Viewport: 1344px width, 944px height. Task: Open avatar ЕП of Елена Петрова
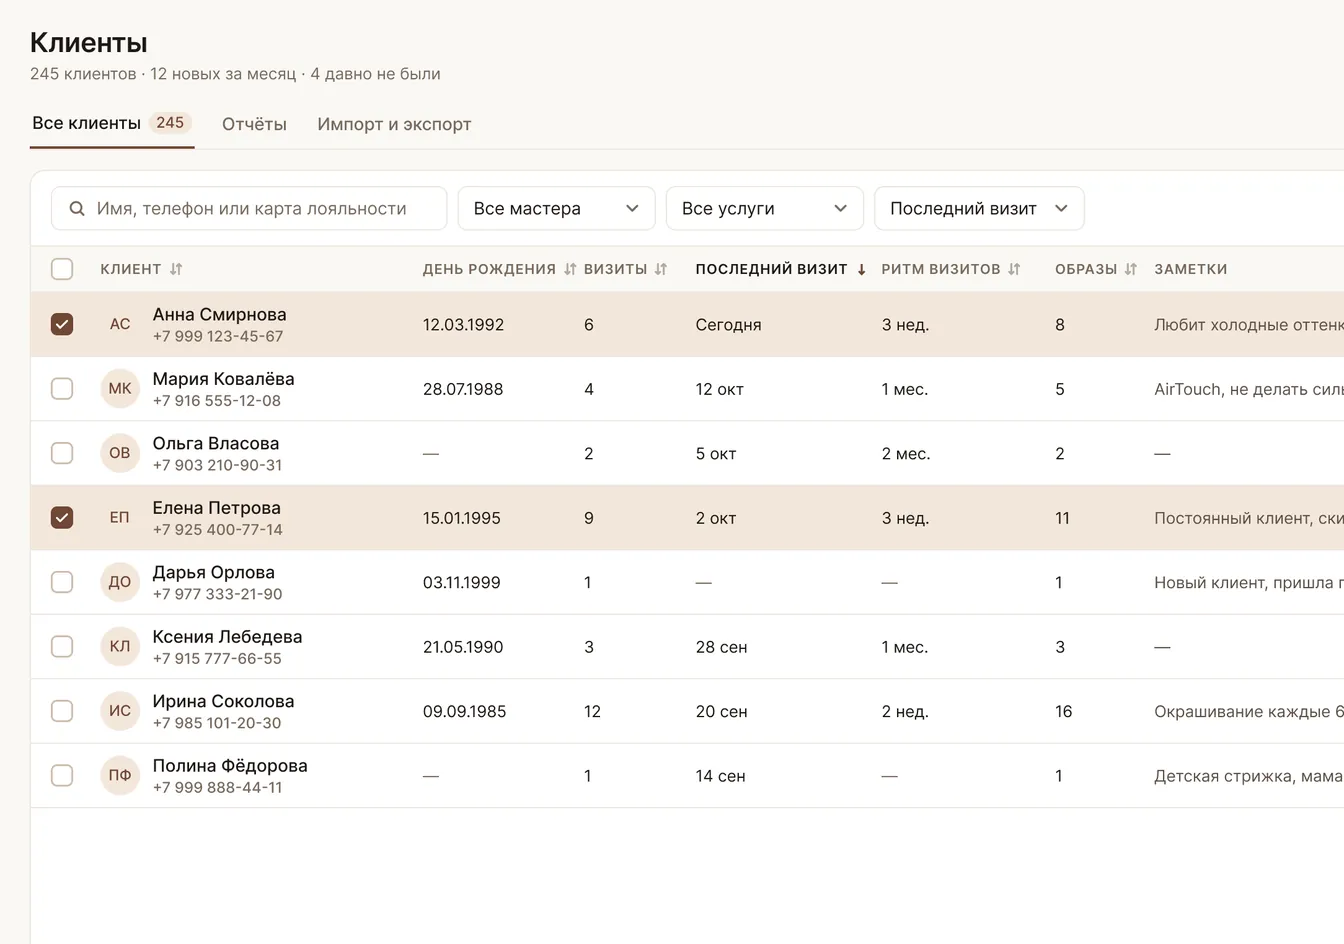pyautogui.click(x=120, y=518)
